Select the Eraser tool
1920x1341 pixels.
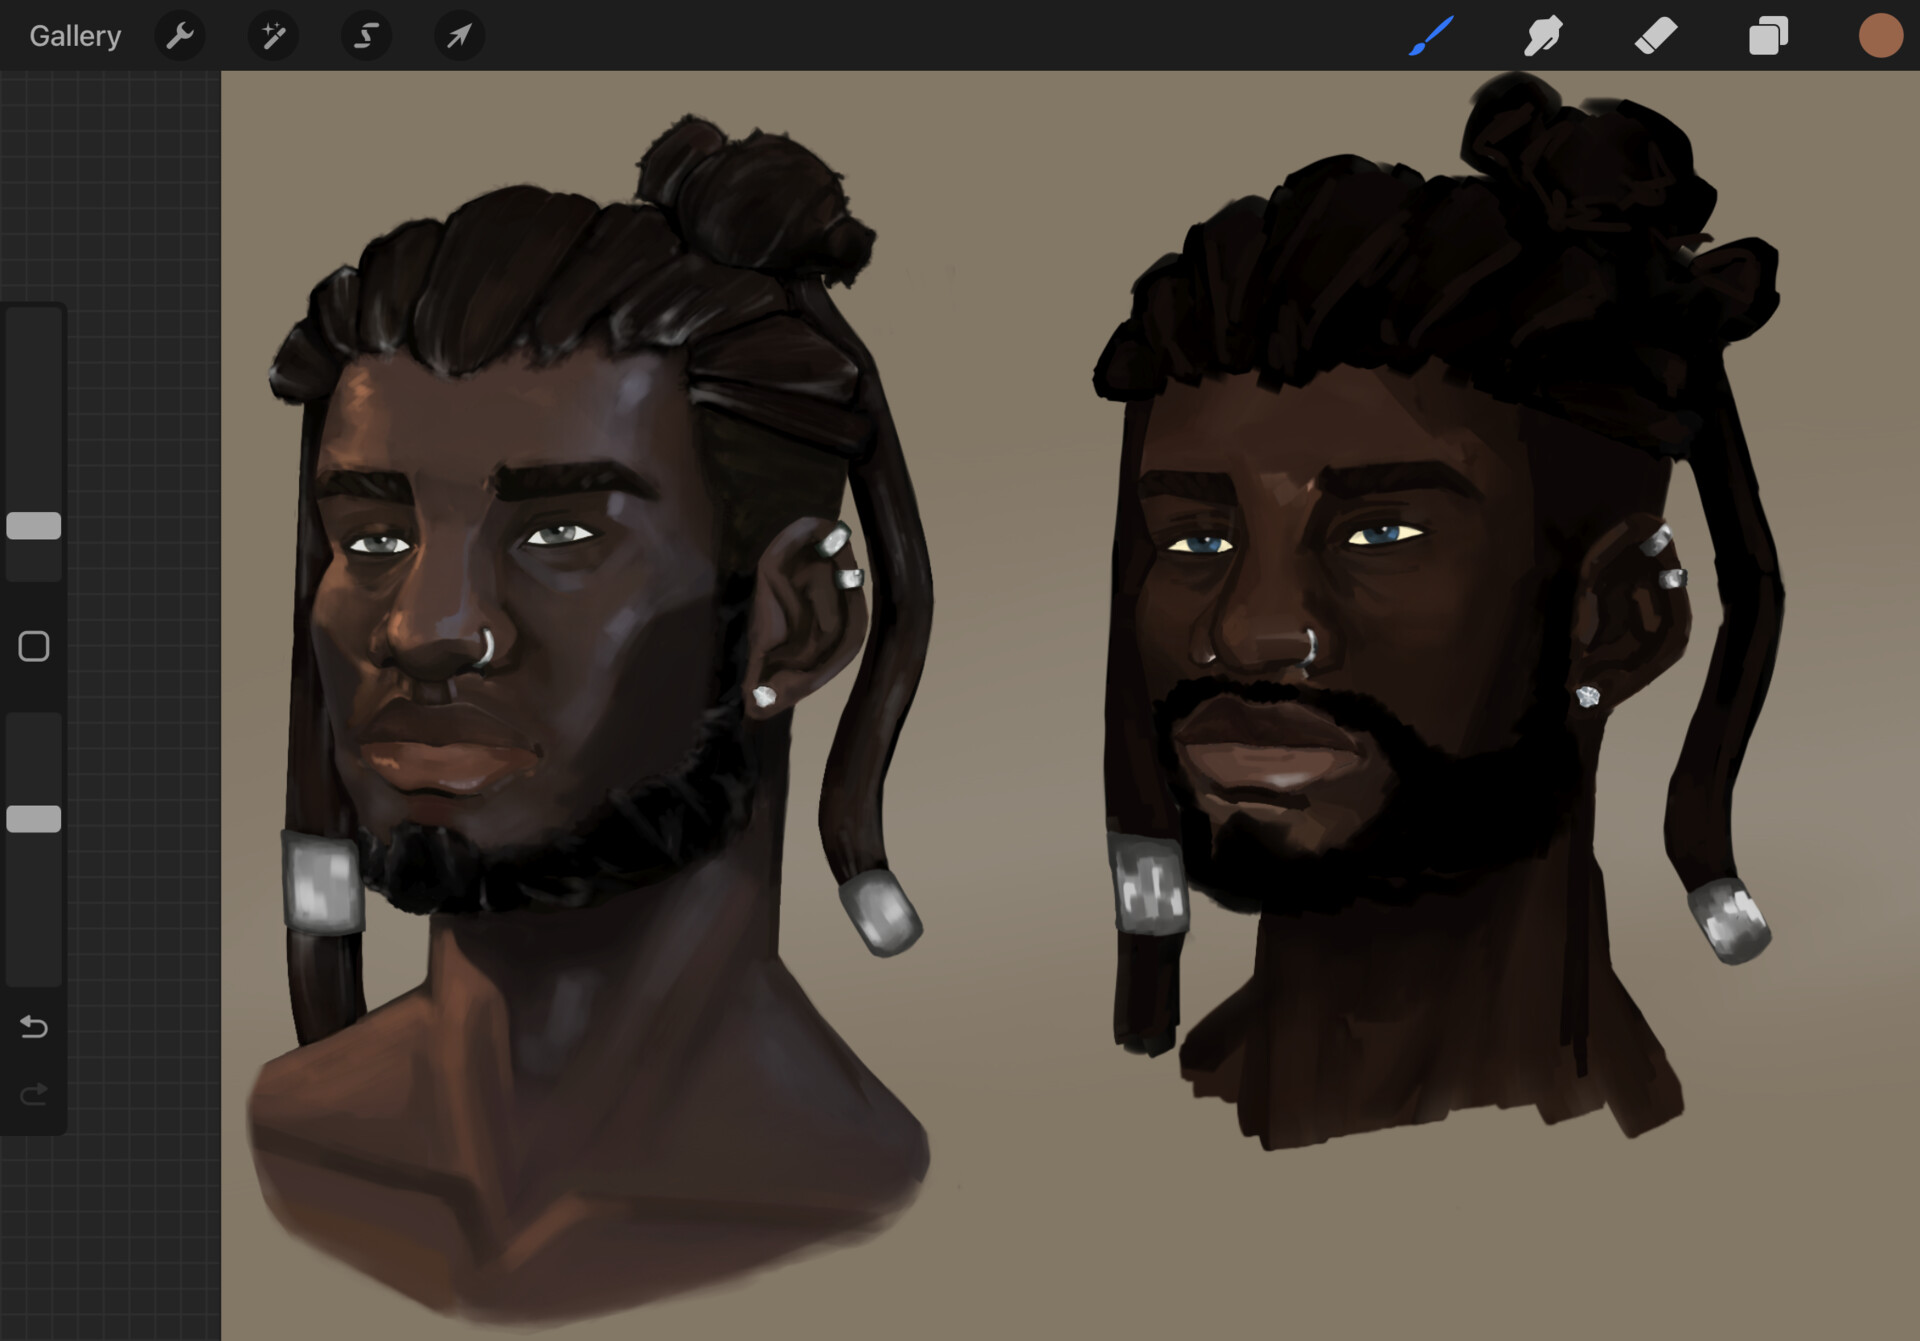pyautogui.click(x=1656, y=36)
